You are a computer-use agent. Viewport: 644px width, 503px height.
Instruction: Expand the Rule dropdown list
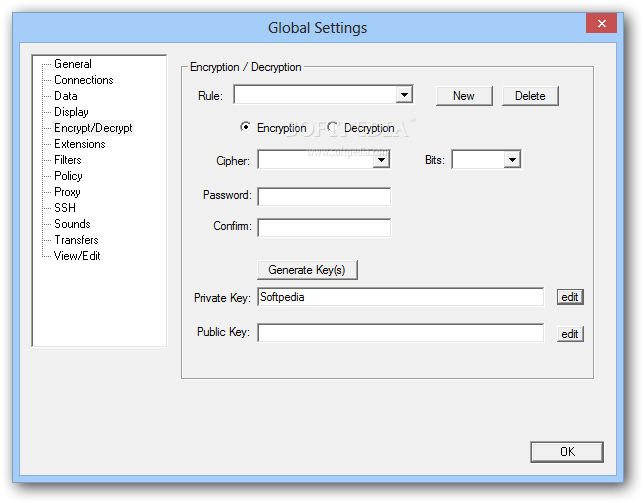click(x=404, y=95)
